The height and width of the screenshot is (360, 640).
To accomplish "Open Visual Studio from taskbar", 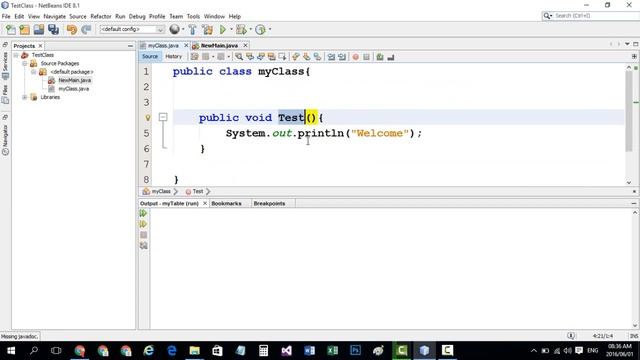I will tap(286, 350).
